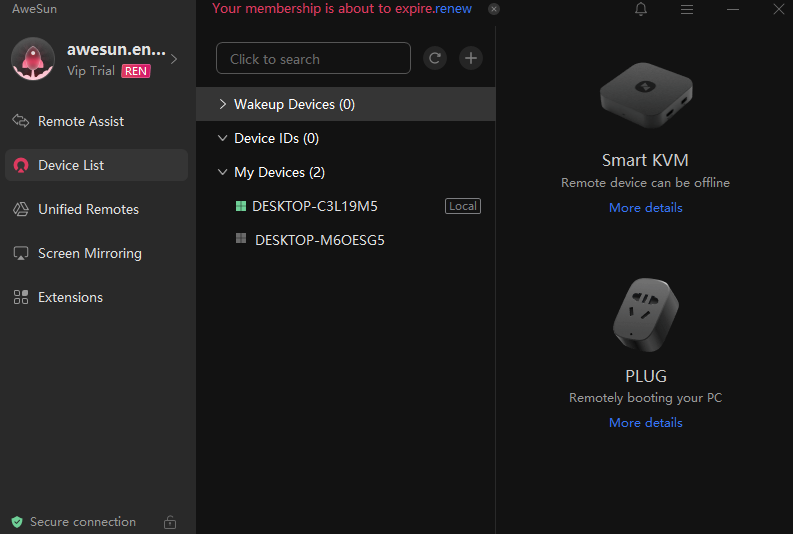
Task: Open the notifications bell
Action: [641, 9]
